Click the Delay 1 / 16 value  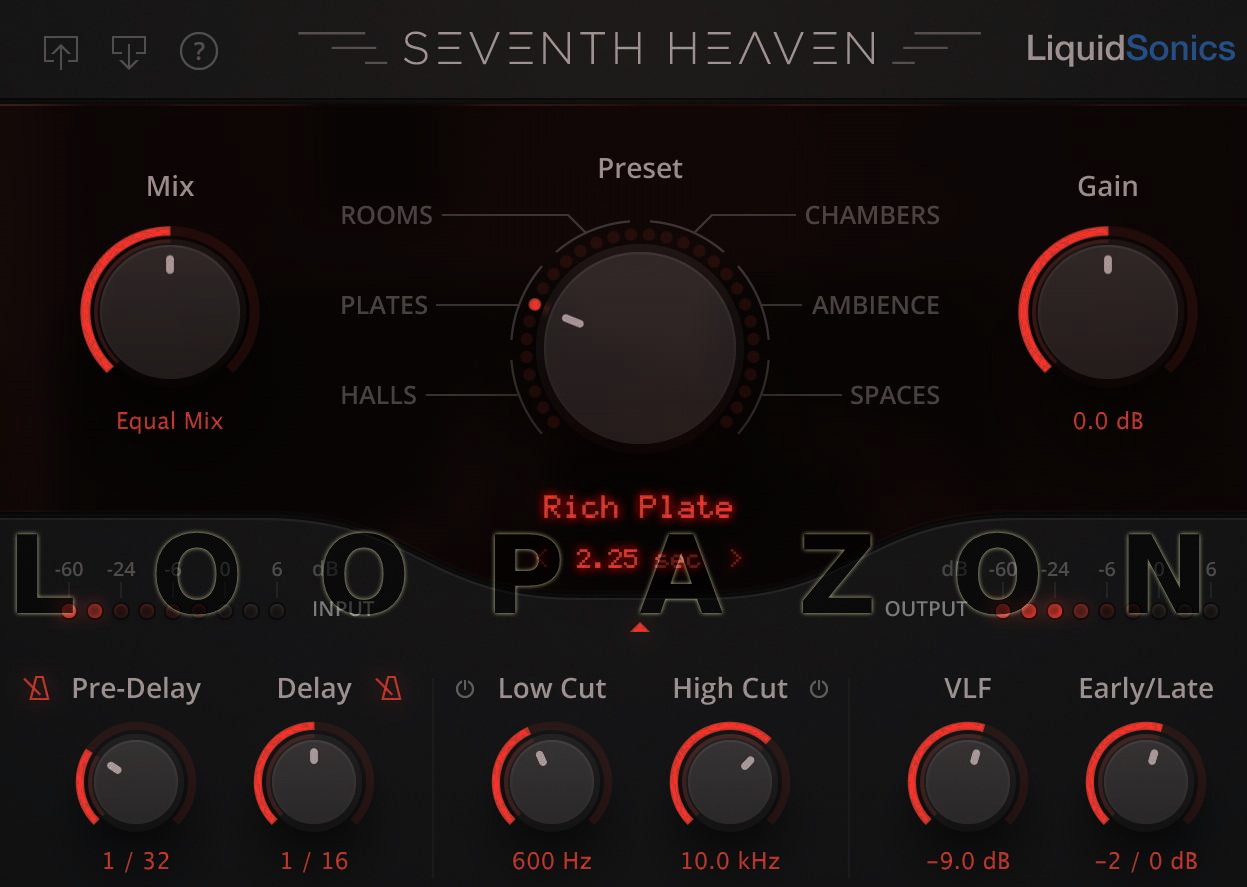click(315, 861)
